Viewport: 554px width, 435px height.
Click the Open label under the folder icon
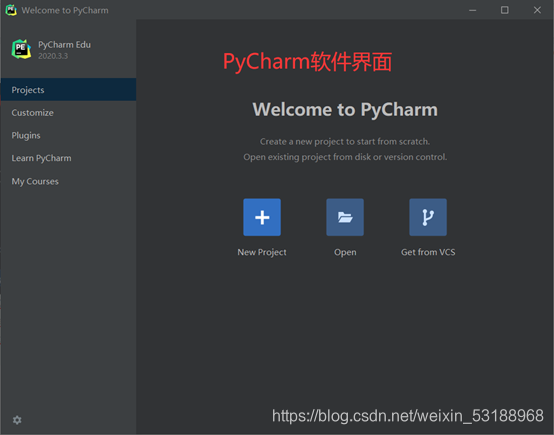[345, 252]
